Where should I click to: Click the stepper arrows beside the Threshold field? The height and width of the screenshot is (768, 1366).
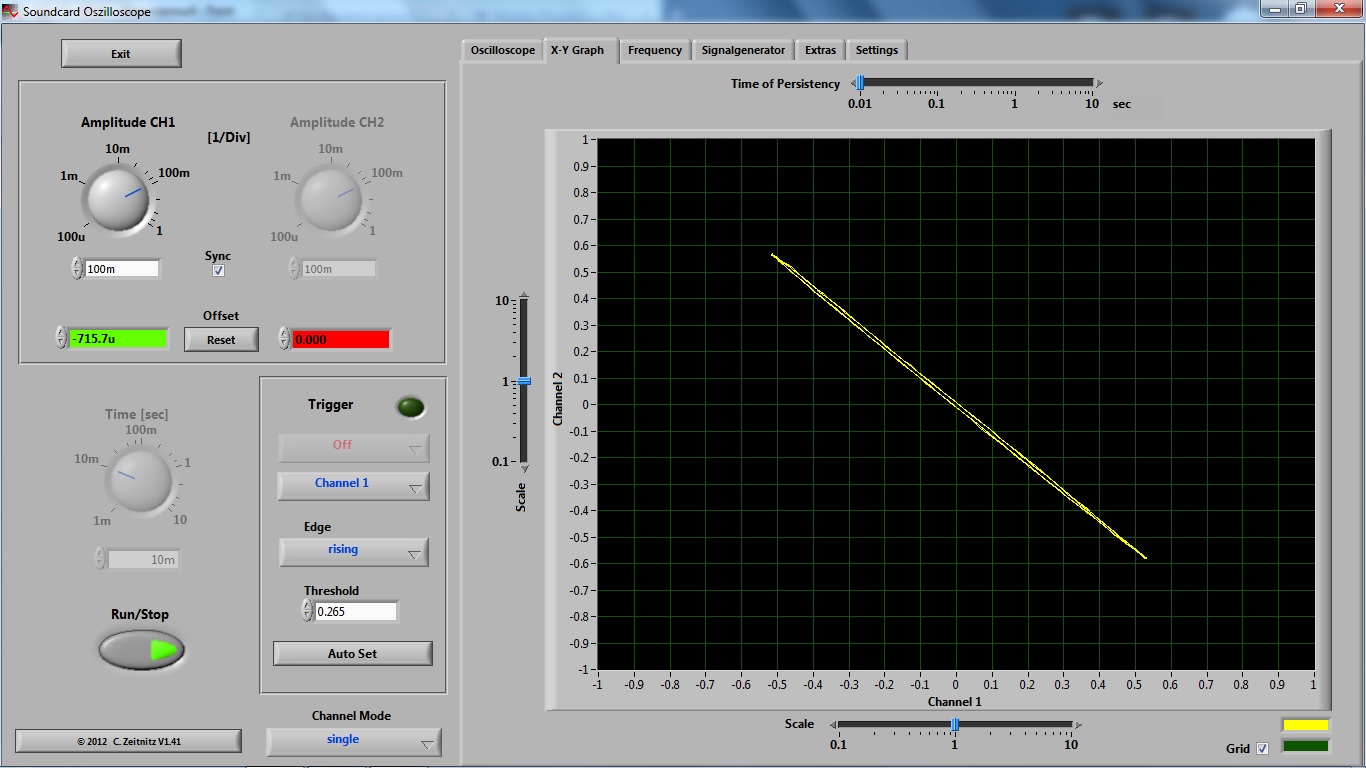coord(307,611)
